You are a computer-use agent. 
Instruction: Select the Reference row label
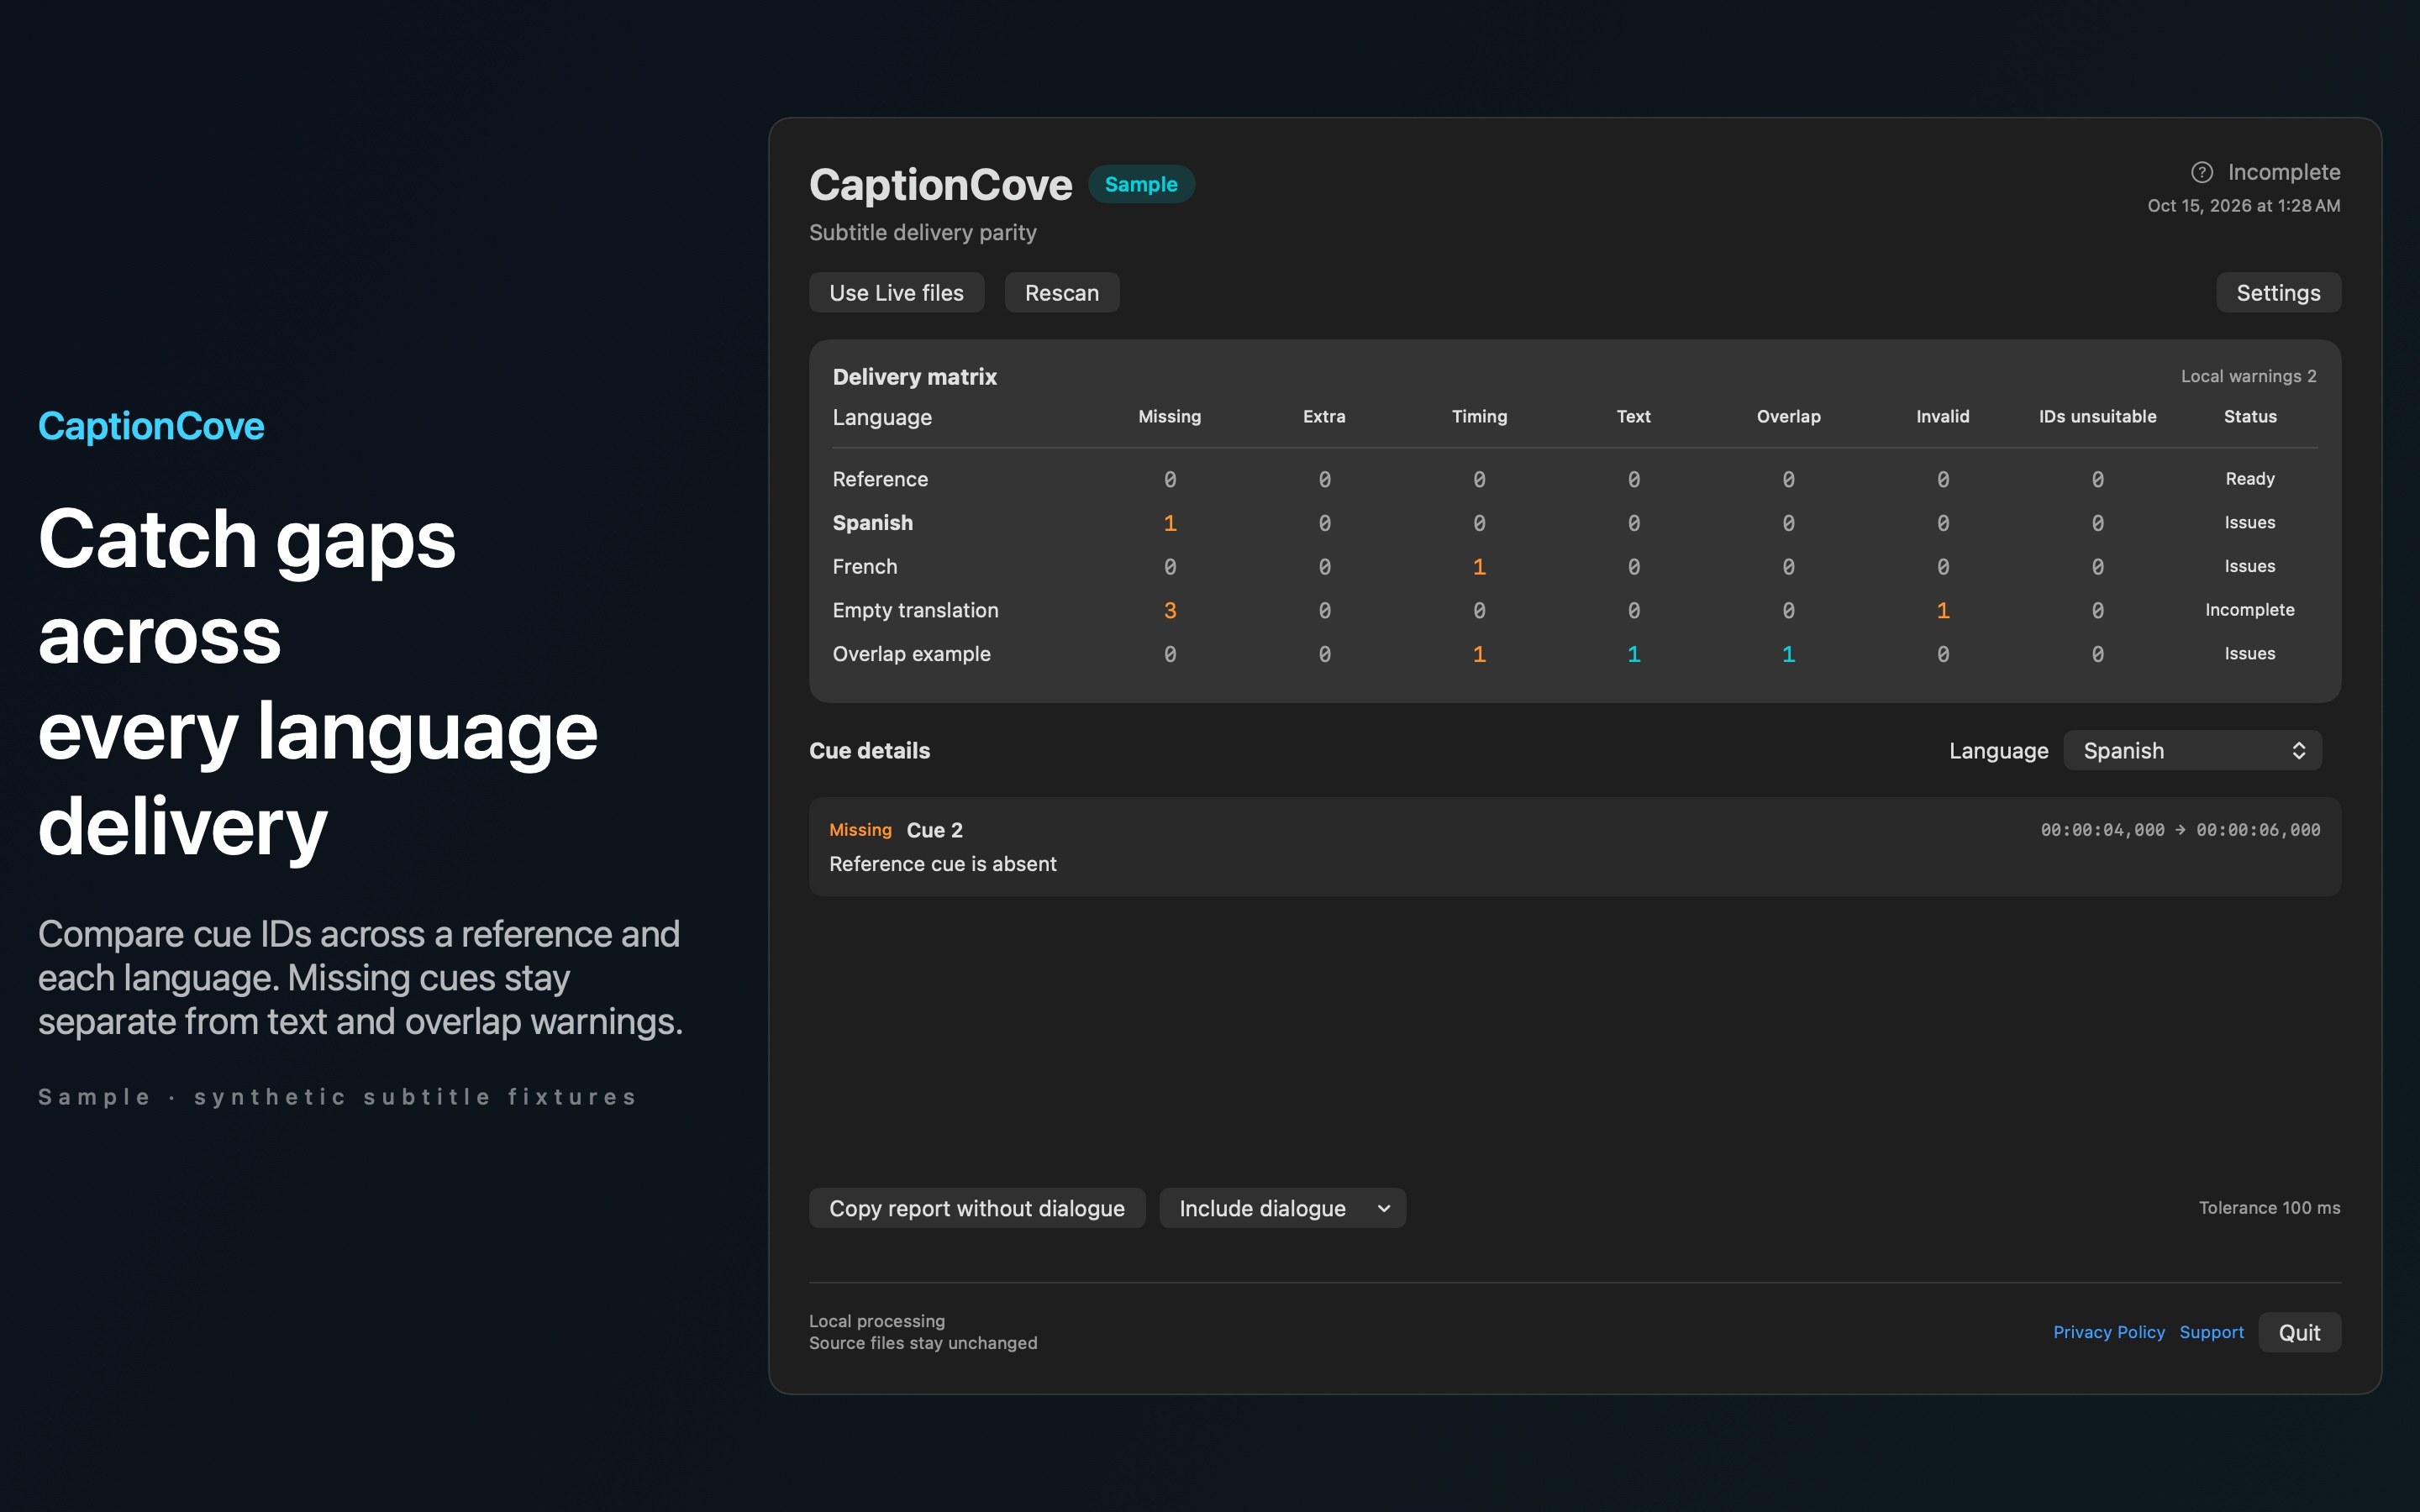point(880,479)
